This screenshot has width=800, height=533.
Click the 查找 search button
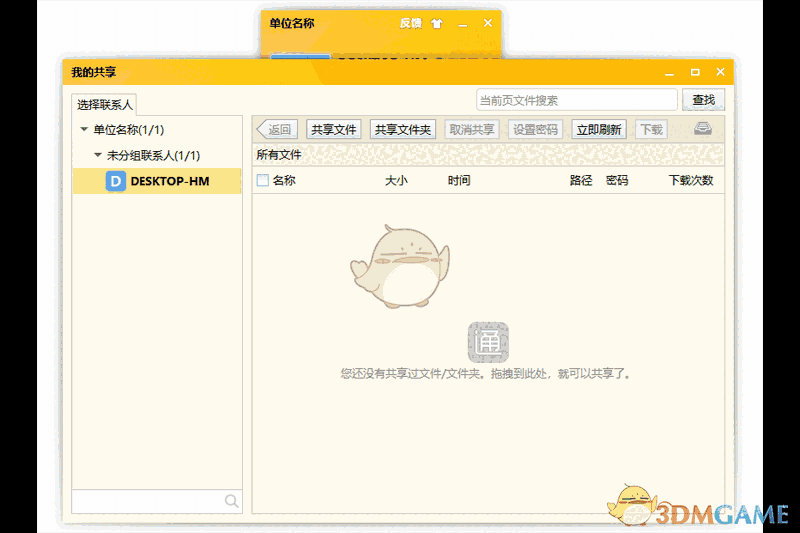(x=703, y=100)
